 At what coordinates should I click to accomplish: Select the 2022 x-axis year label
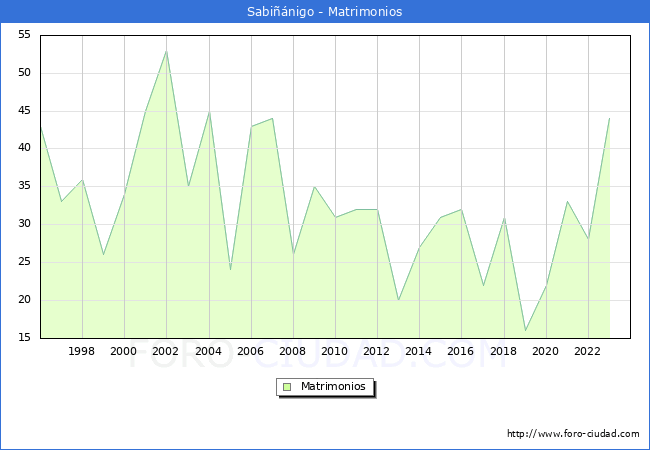(587, 351)
